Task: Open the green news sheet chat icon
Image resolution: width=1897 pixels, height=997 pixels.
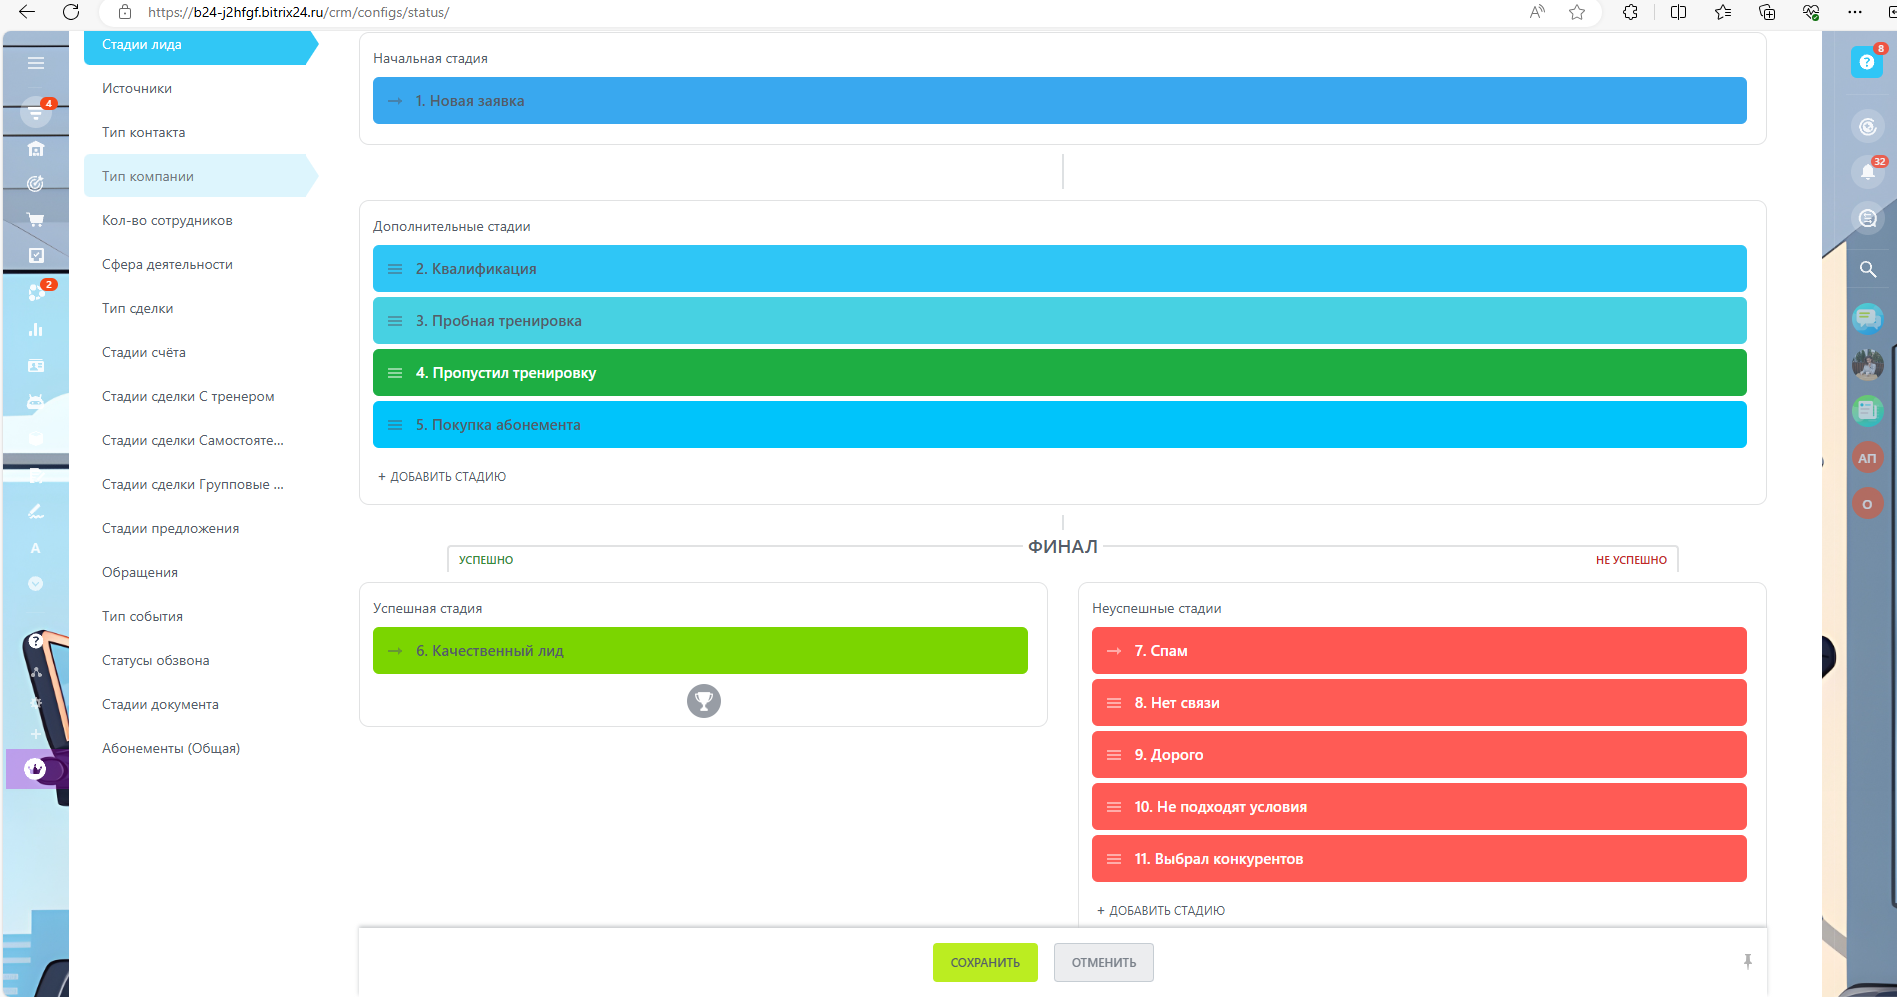Action: [x=1867, y=410]
